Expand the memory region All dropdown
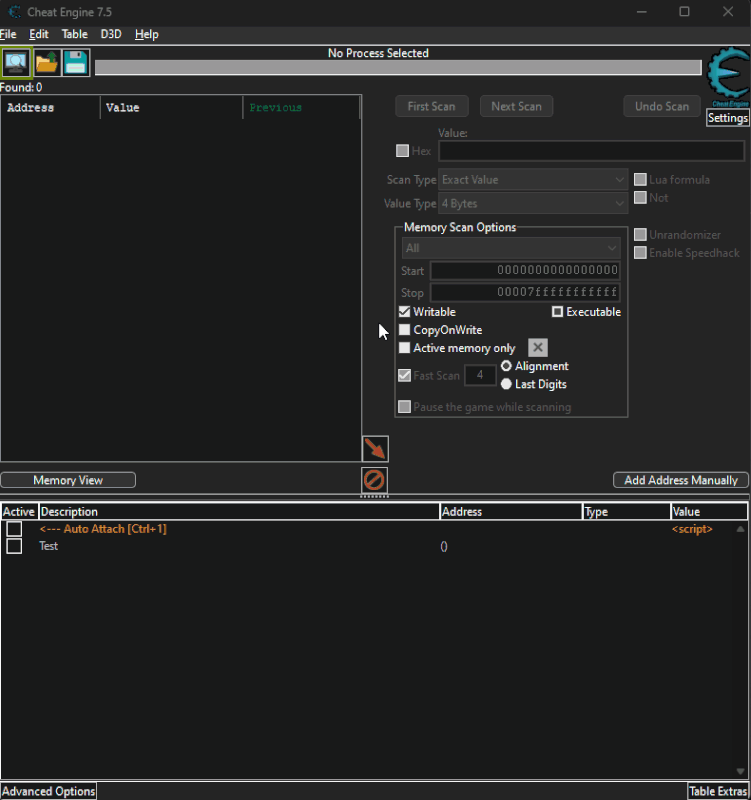751x800 pixels. tap(511, 248)
